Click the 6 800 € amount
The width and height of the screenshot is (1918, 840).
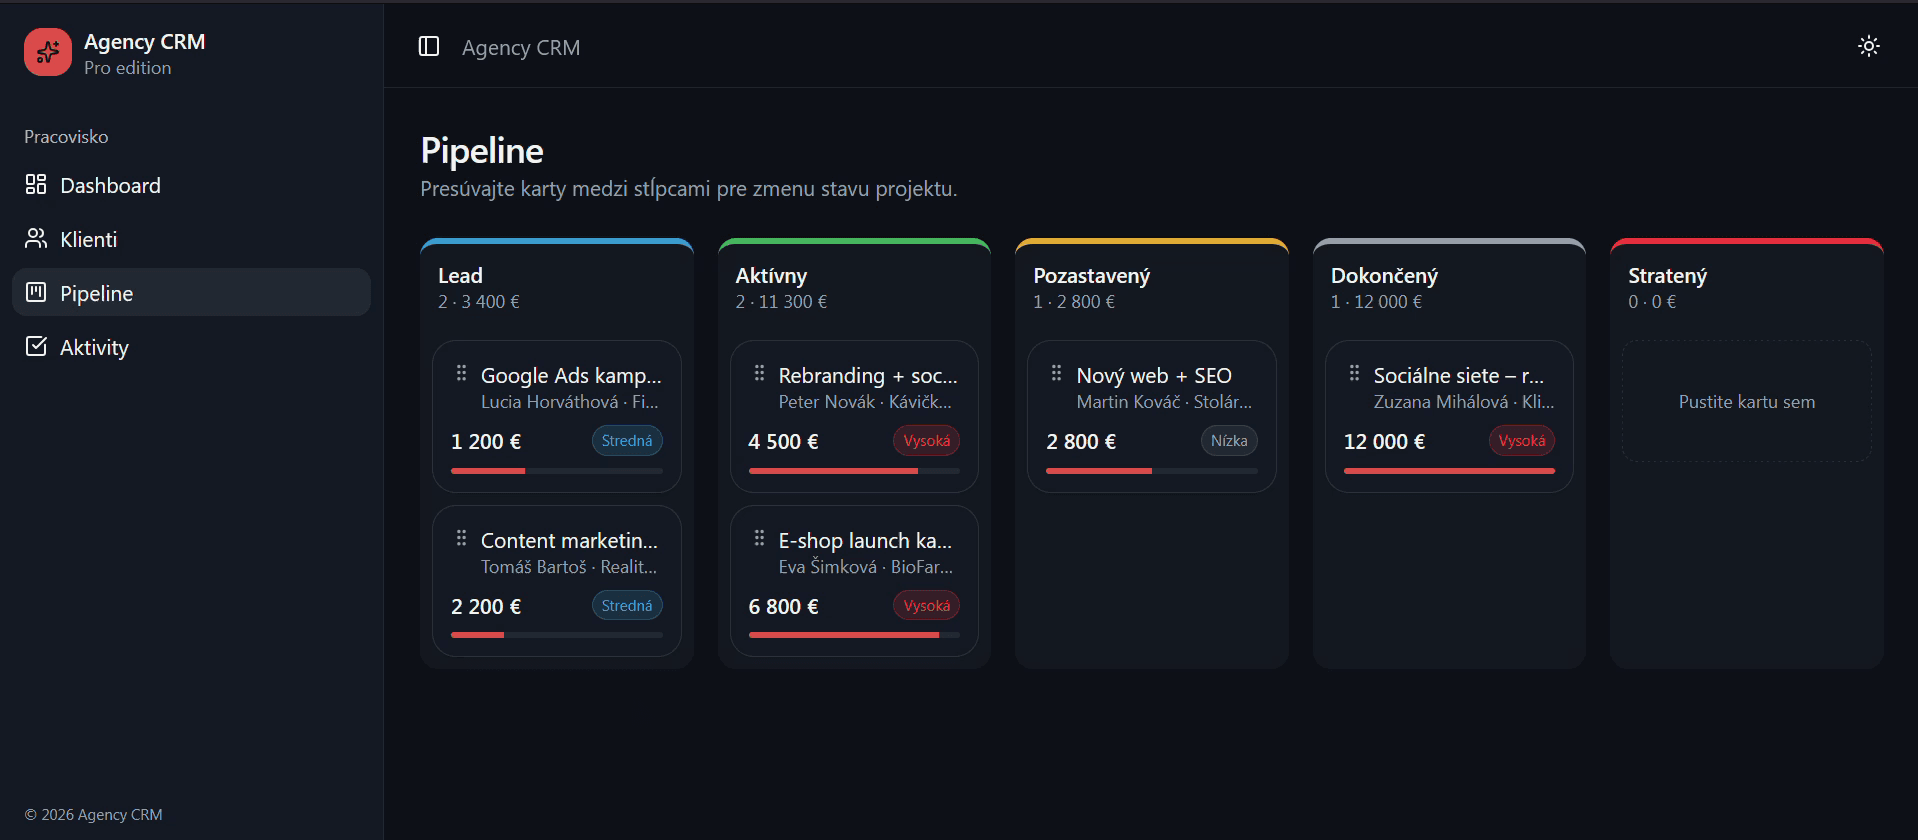(x=784, y=607)
